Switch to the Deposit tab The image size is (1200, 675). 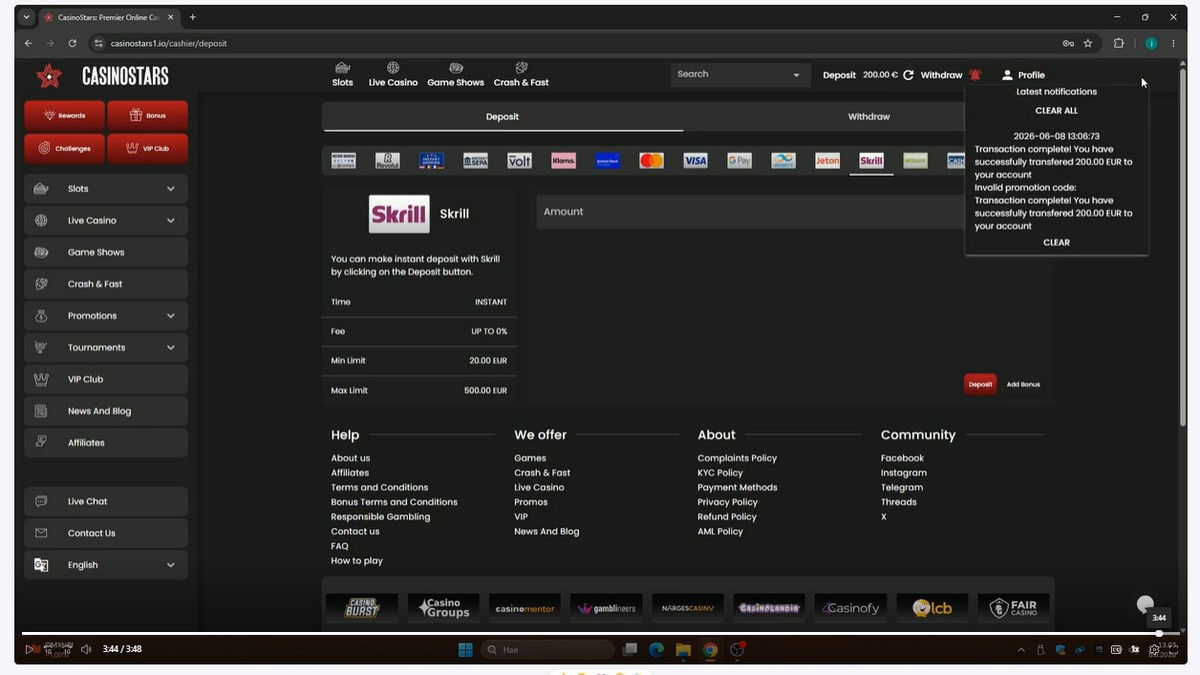point(502,117)
